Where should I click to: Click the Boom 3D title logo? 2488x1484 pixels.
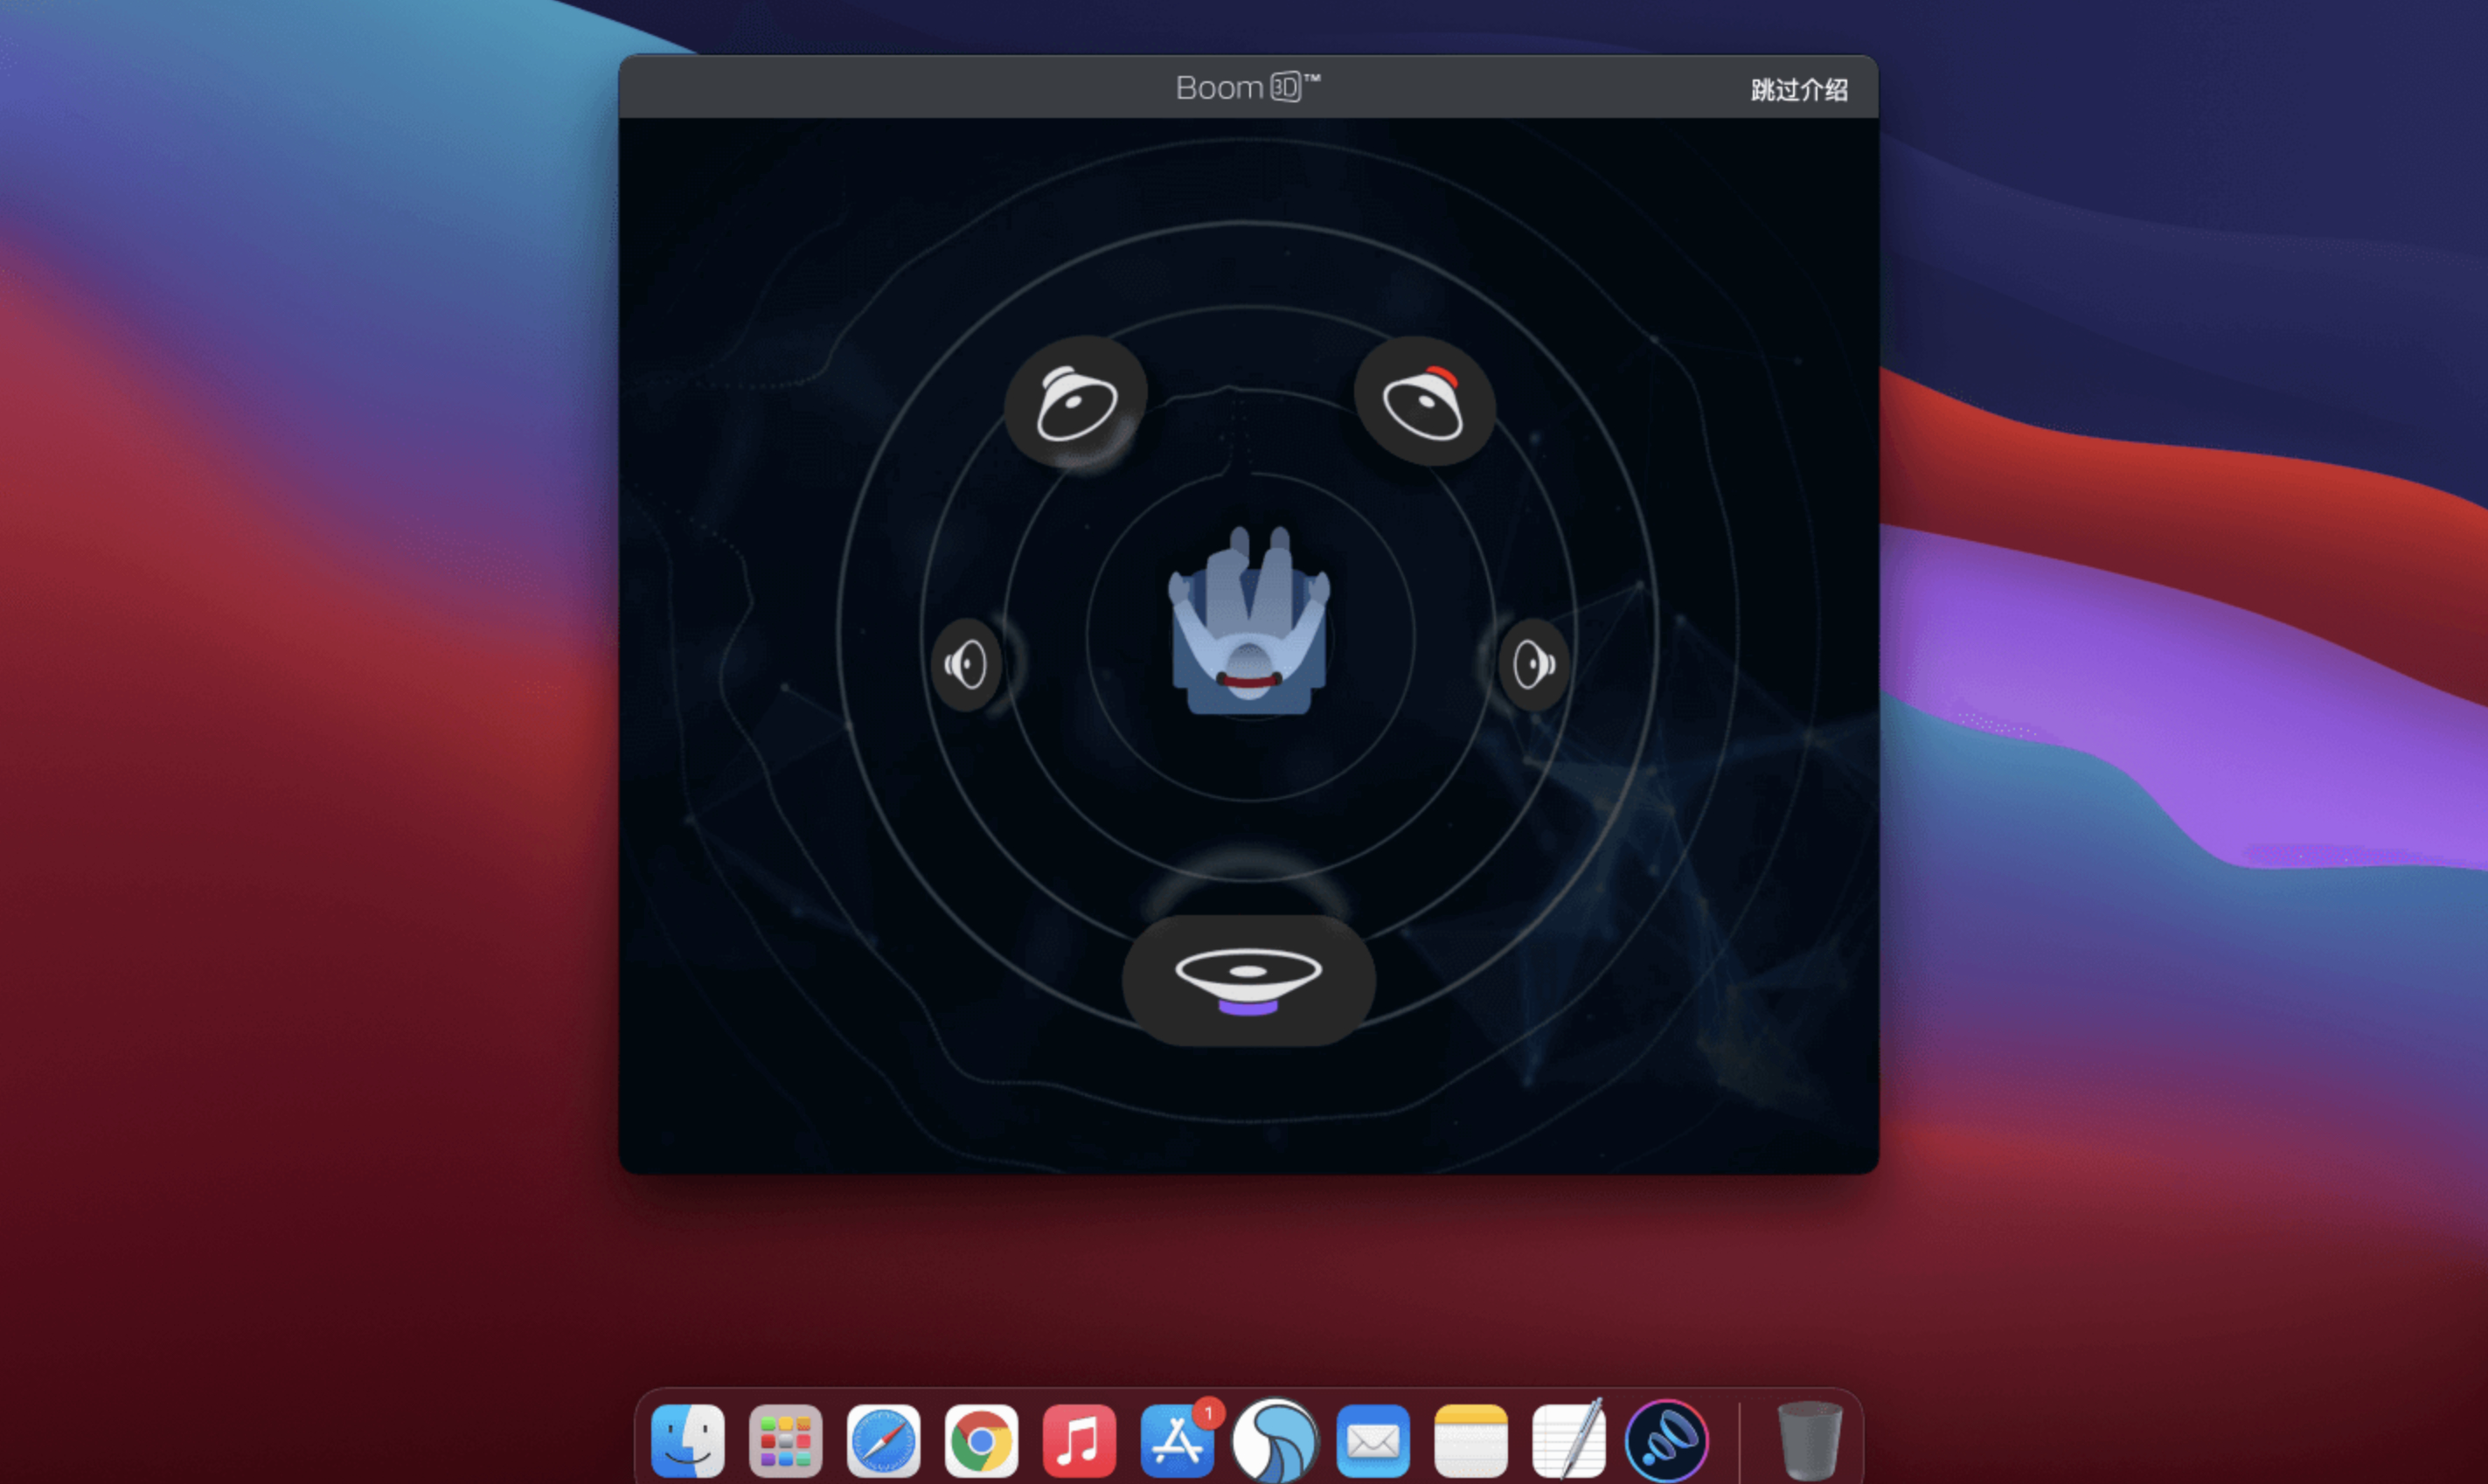1247,88
